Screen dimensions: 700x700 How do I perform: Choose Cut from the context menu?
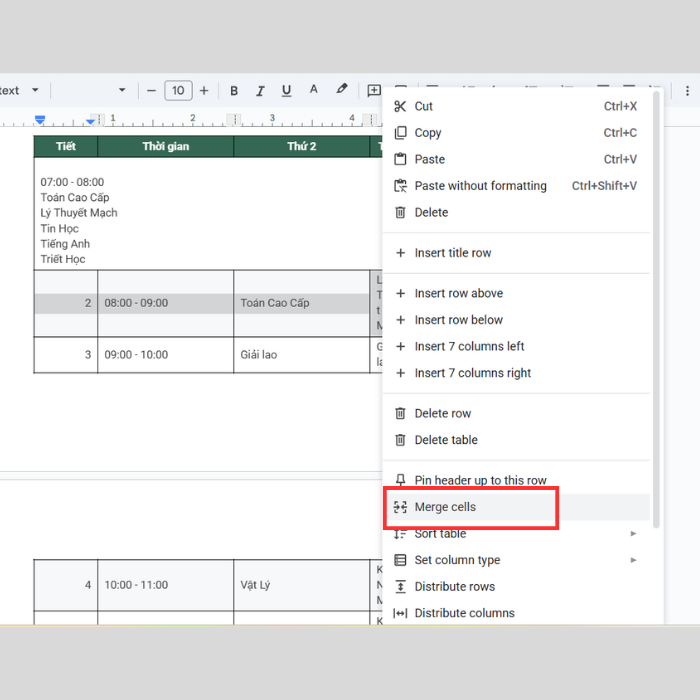coord(516,106)
